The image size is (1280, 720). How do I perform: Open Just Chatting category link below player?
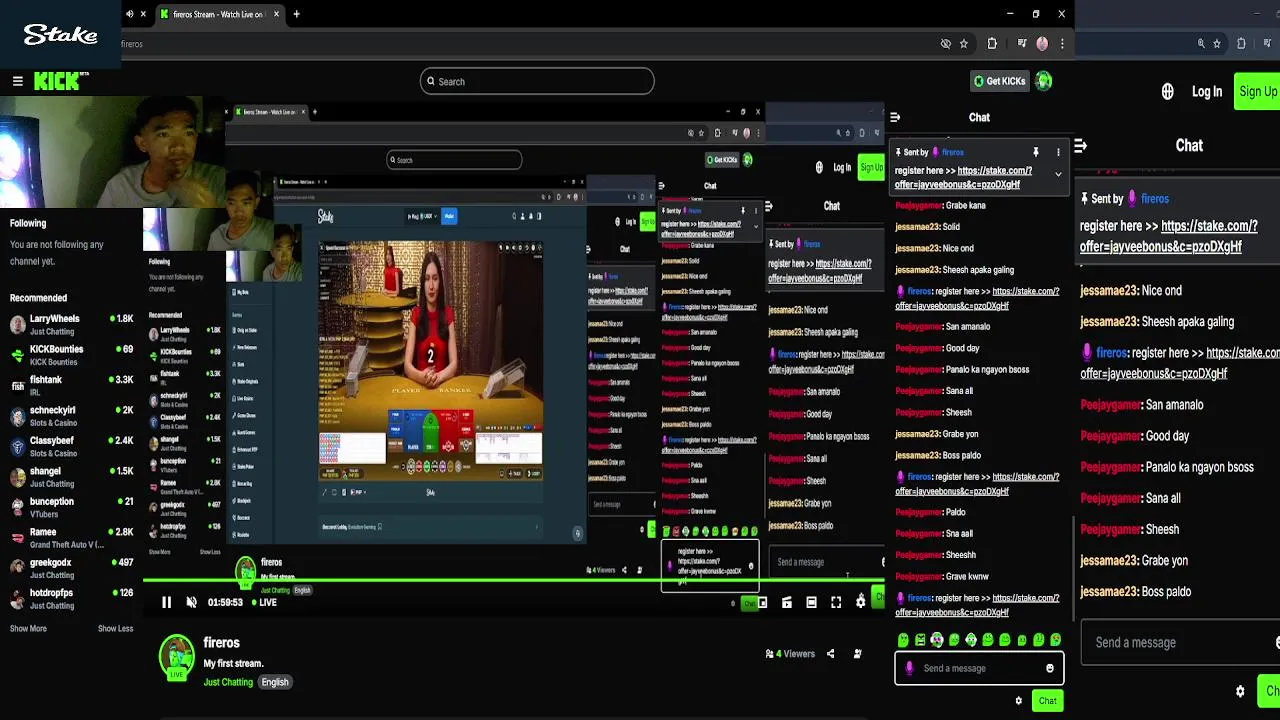tap(228, 682)
